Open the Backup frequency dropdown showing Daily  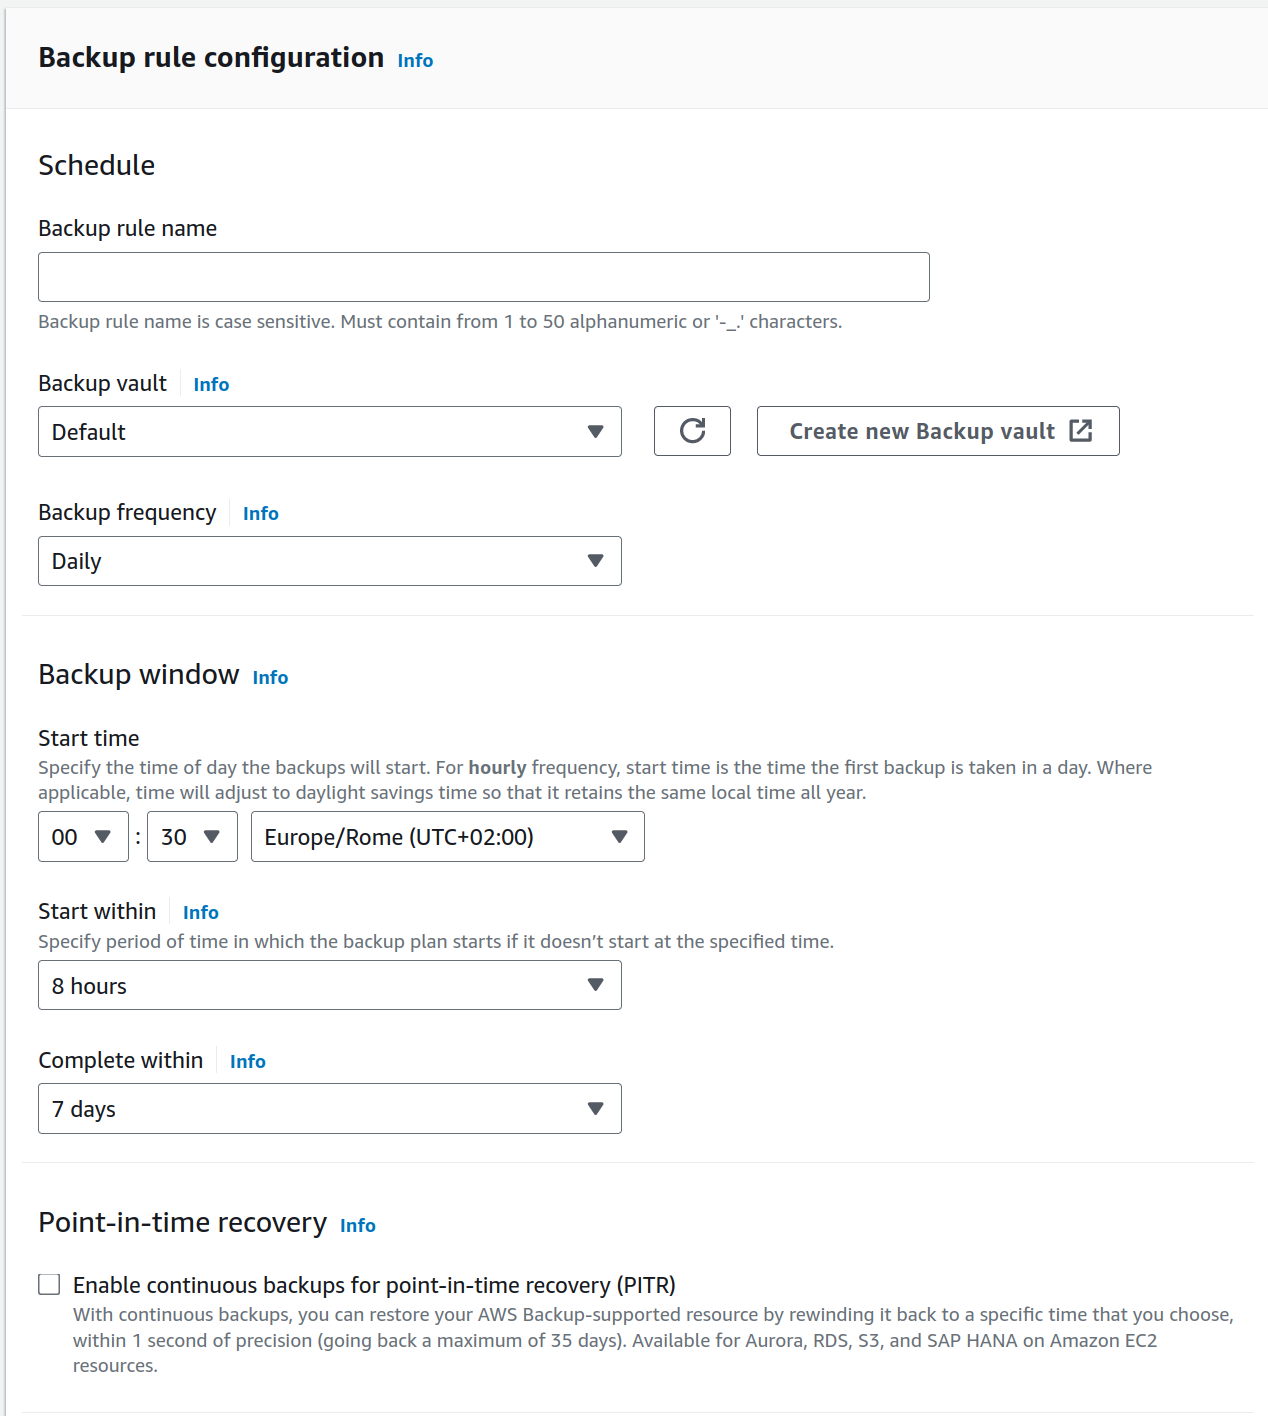pyautogui.click(x=330, y=561)
